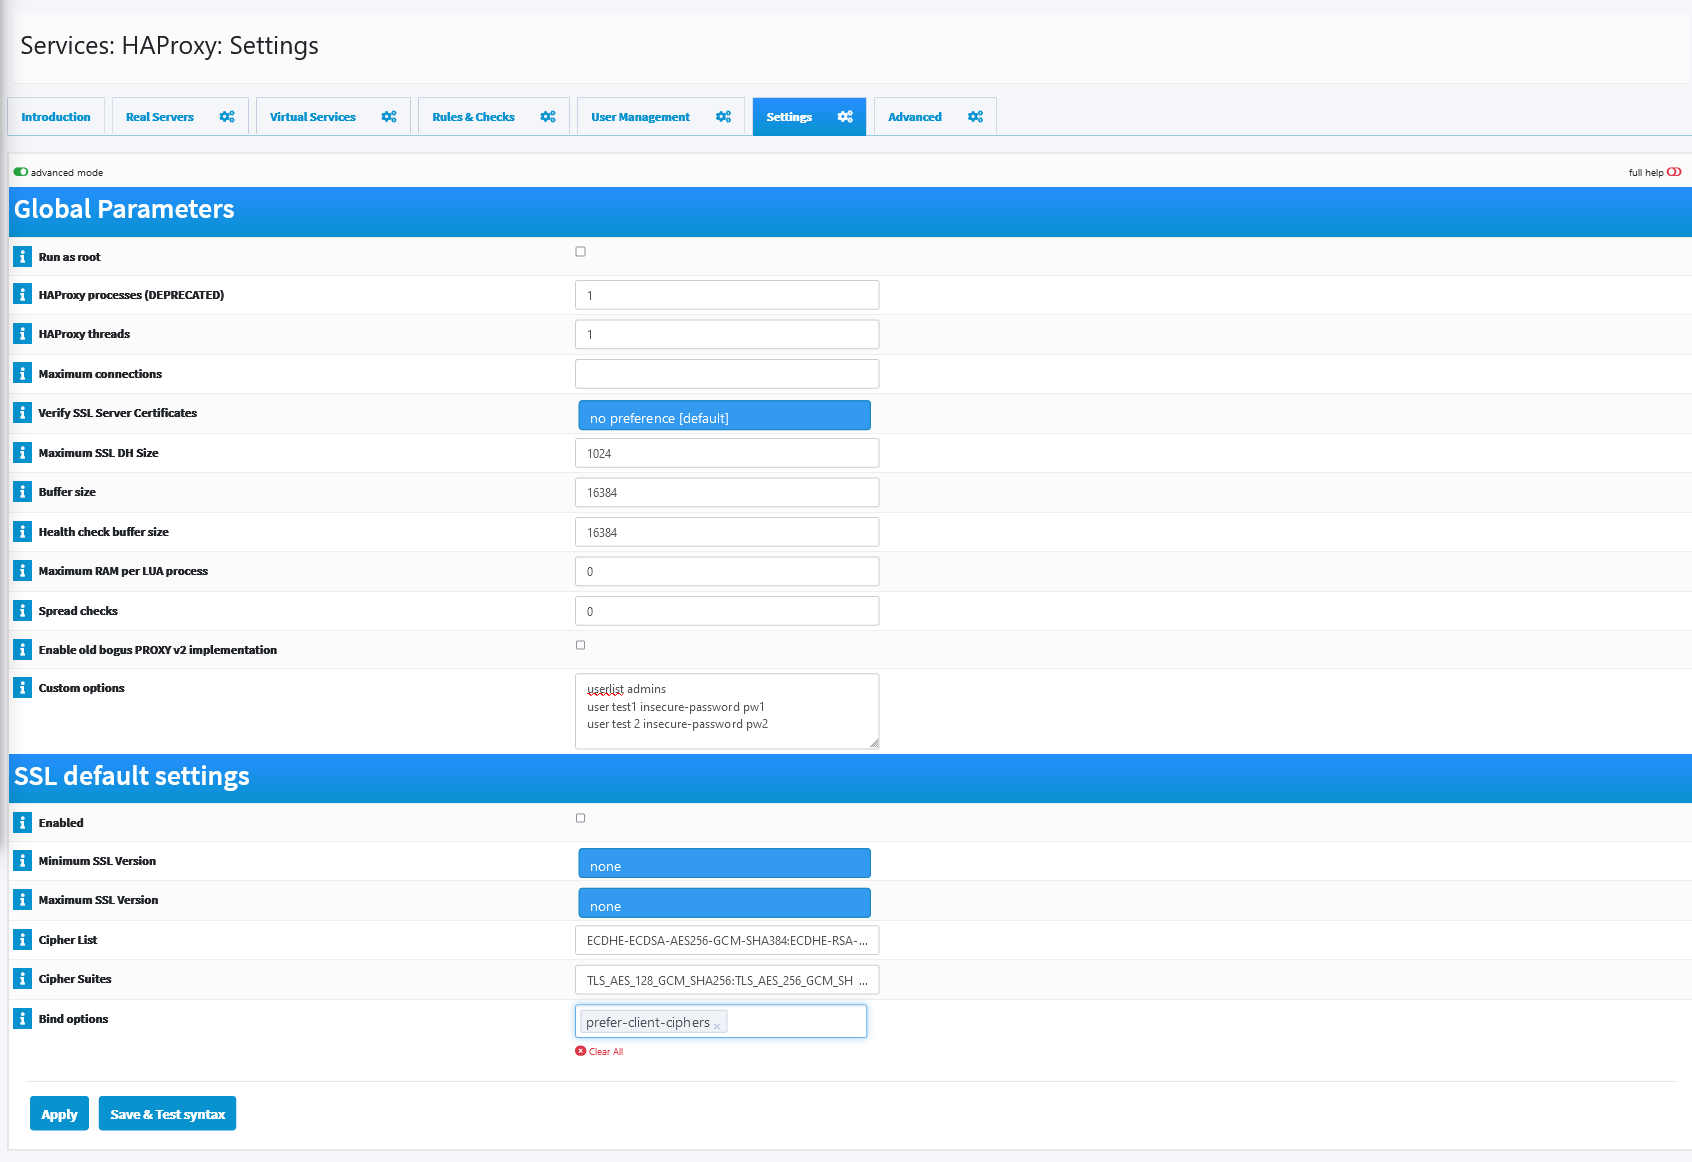
Task: Show help for Enable old bogus PROXY v2
Action: (22, 650)
